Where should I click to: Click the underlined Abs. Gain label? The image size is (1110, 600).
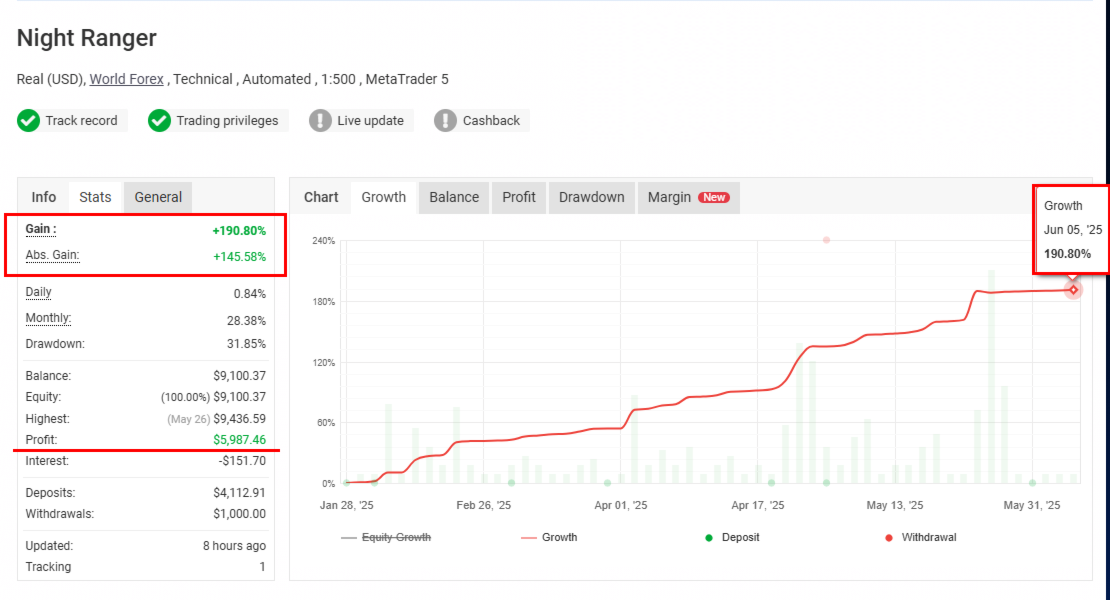coord(52,255)
